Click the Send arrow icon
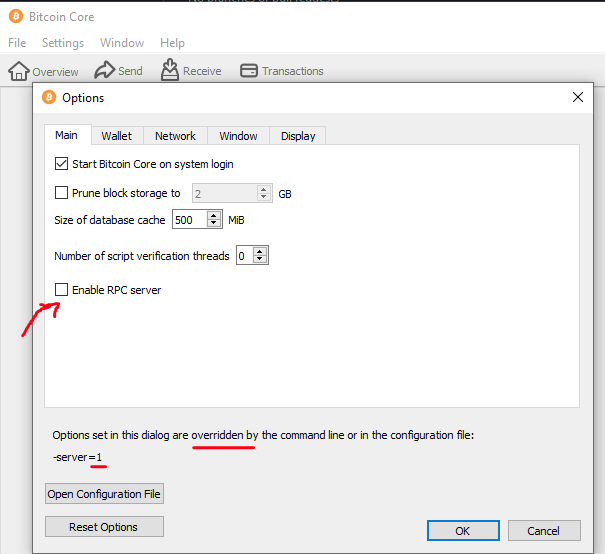 [x=105, y=70]
